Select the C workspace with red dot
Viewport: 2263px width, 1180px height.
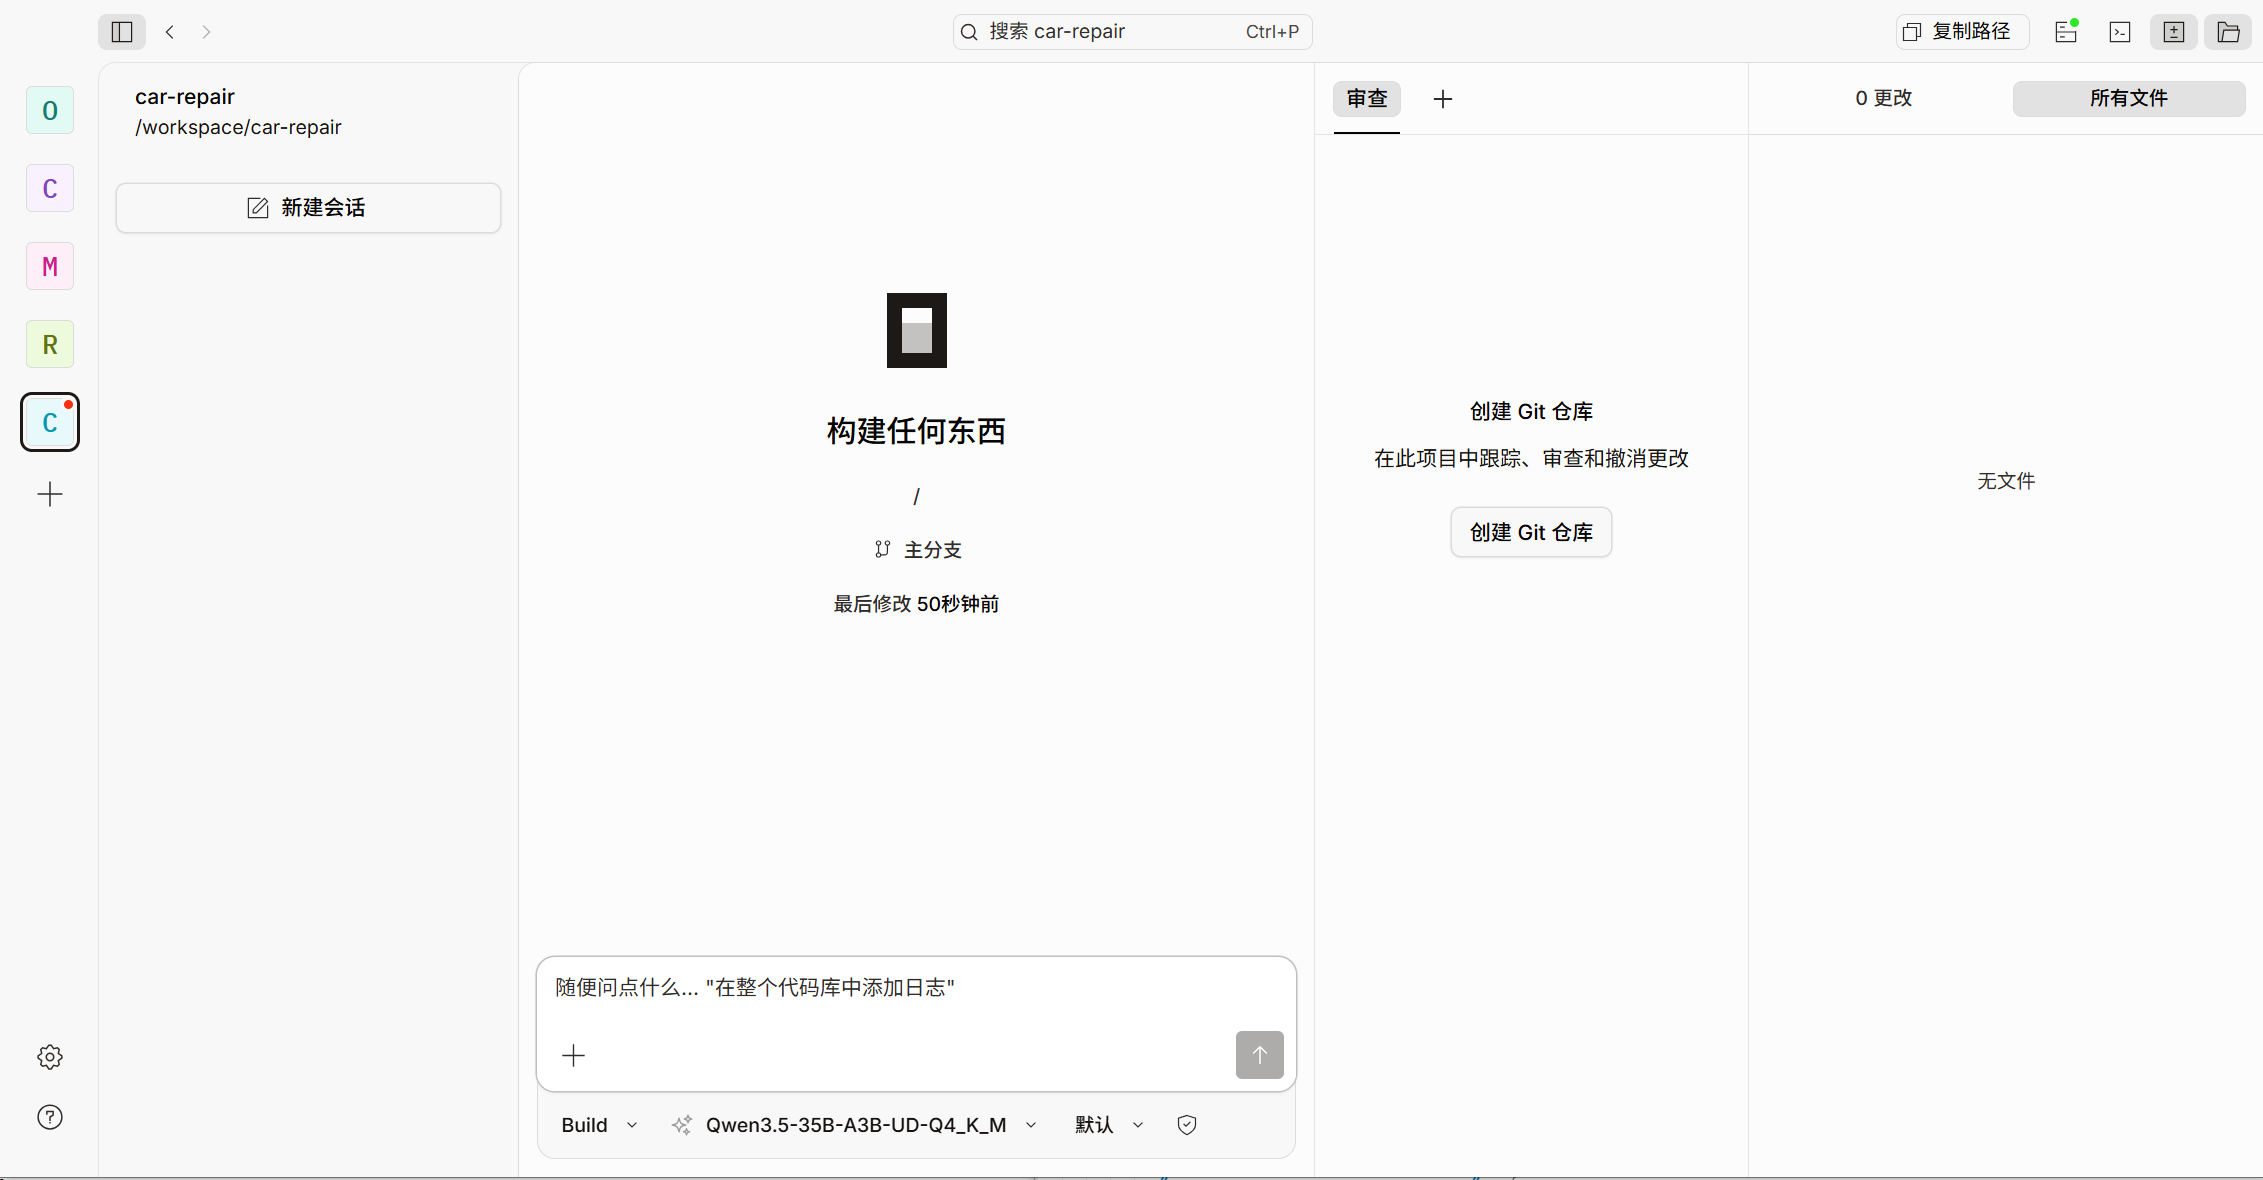tap(50, 422)
